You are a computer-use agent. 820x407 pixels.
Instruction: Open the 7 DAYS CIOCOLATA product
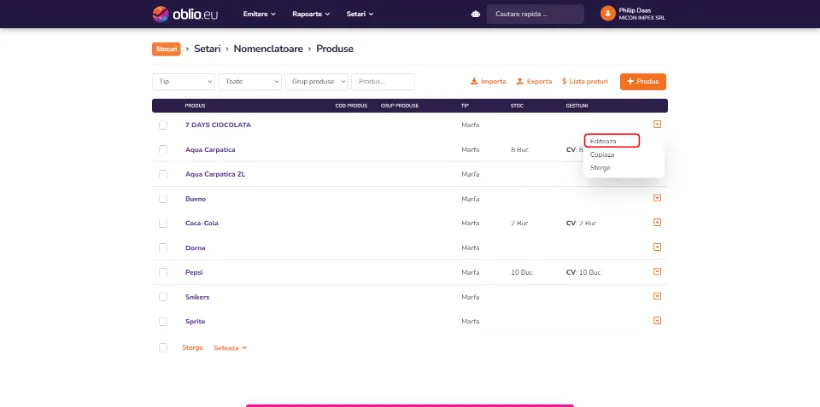click(218, 125)
